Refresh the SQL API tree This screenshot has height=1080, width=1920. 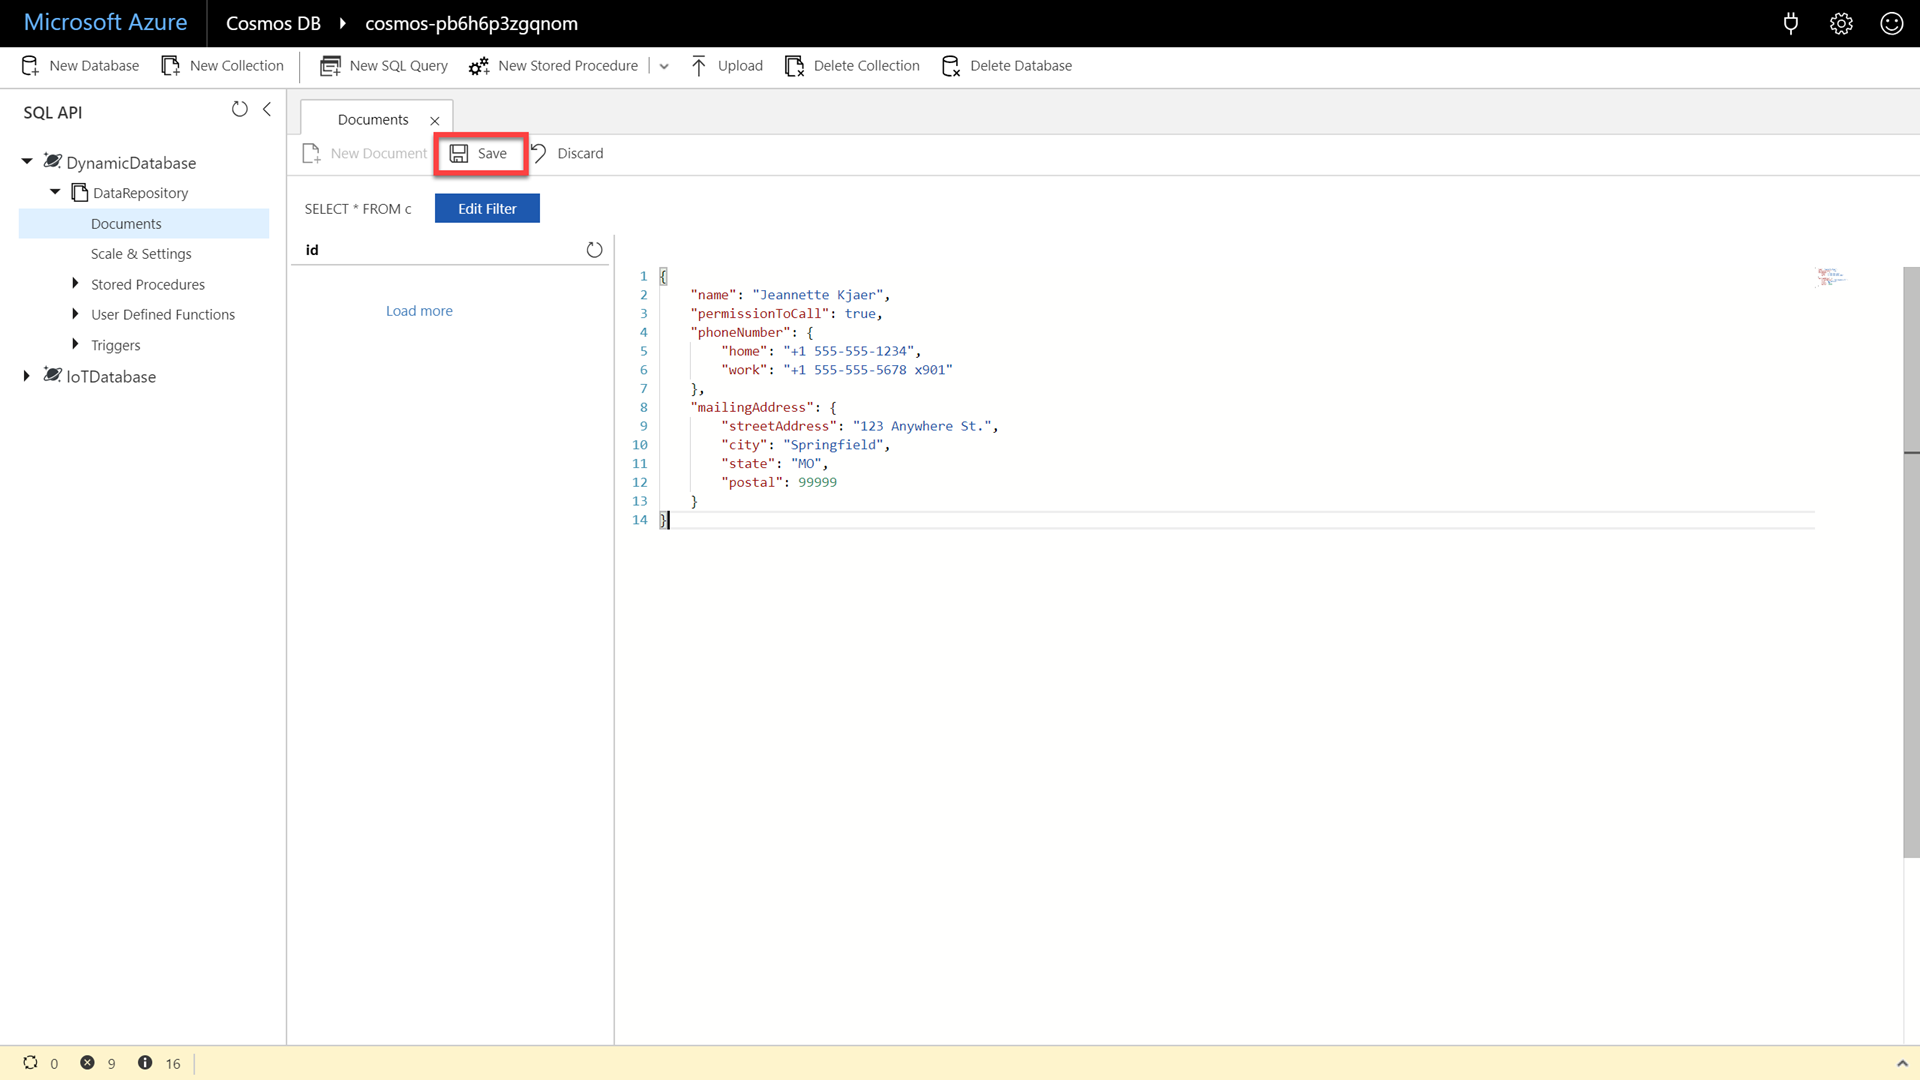pos(239,109)
